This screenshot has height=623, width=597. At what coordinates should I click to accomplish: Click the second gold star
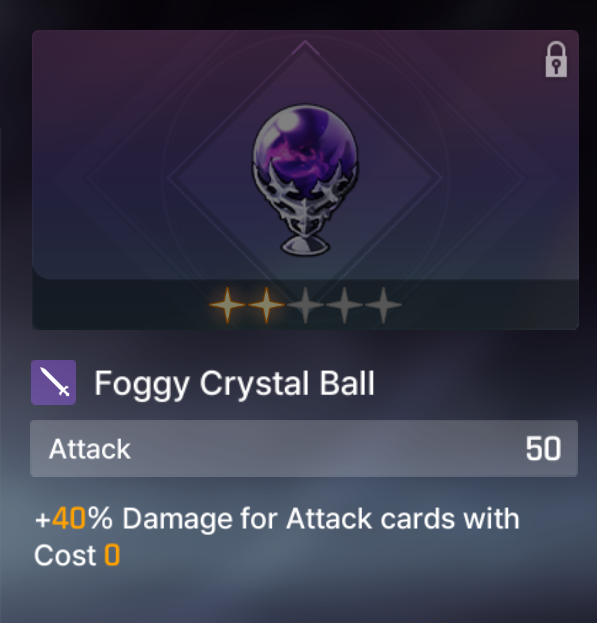pyautogui.click(x=266, y=305)
